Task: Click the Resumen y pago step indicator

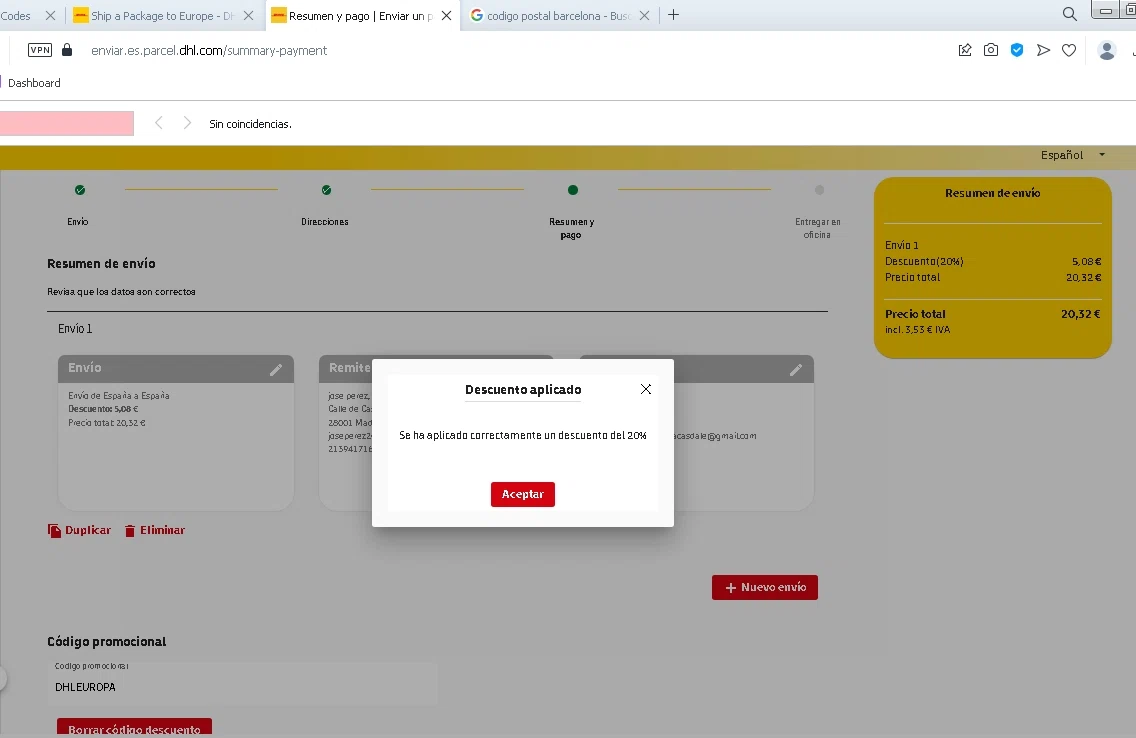Action: [572, 190]
